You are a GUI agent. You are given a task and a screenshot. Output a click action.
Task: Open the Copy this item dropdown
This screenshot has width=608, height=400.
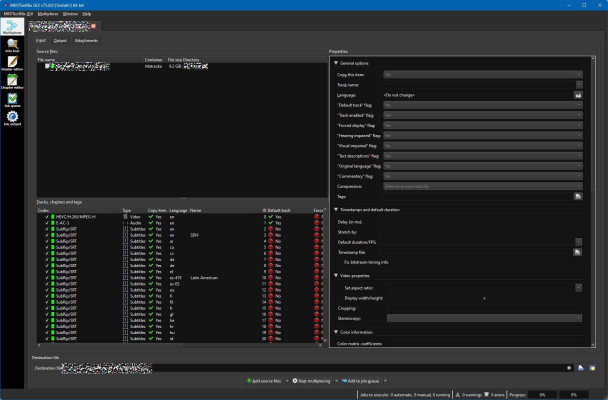click(x=483, y=74)
